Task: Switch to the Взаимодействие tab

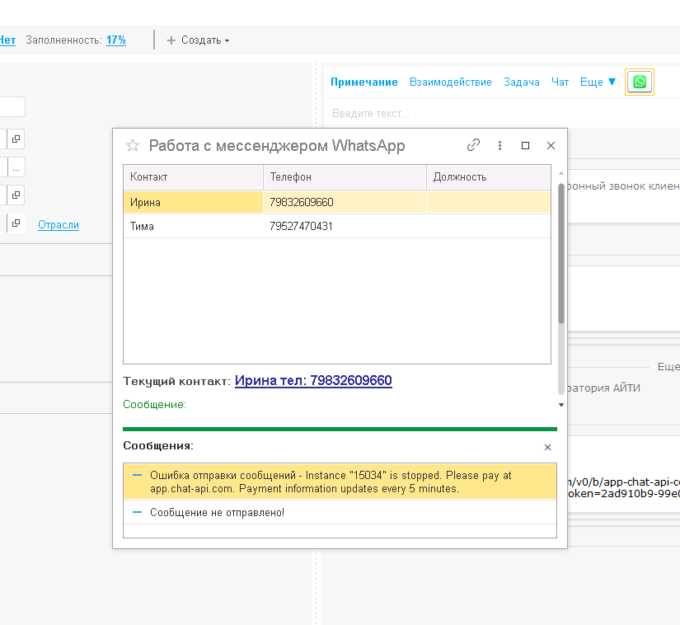Action: point(450,82)
